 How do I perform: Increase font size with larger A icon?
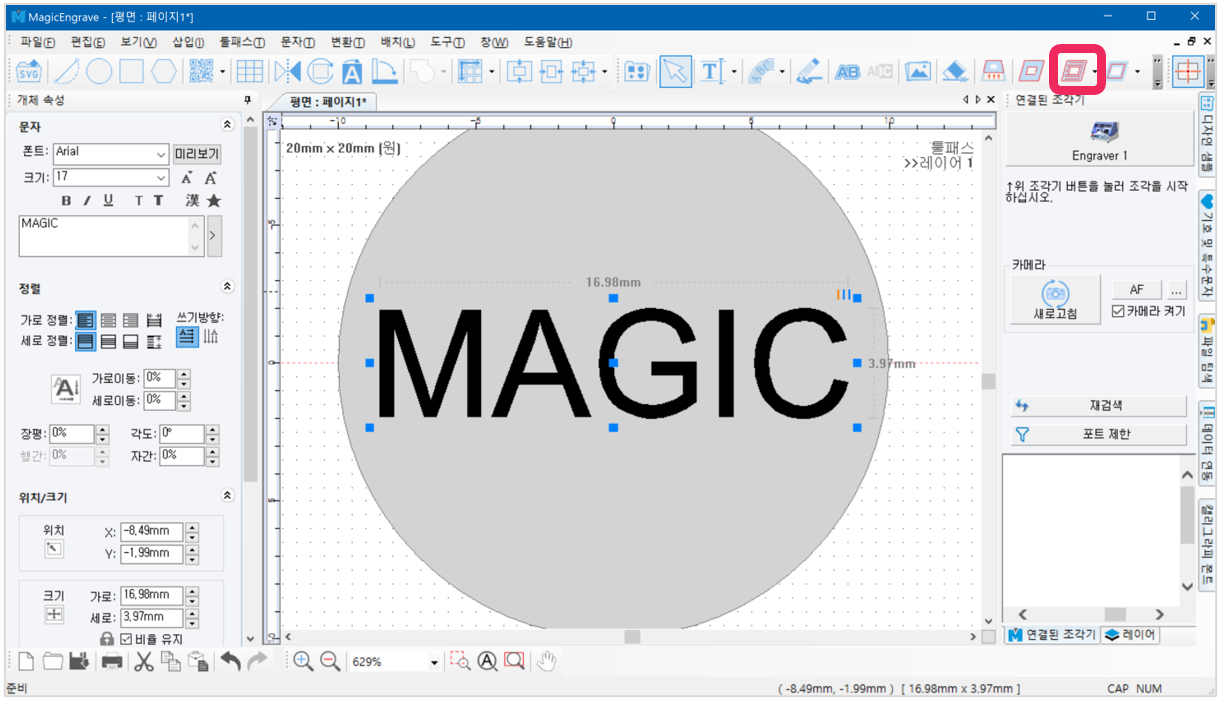(211, 178)
